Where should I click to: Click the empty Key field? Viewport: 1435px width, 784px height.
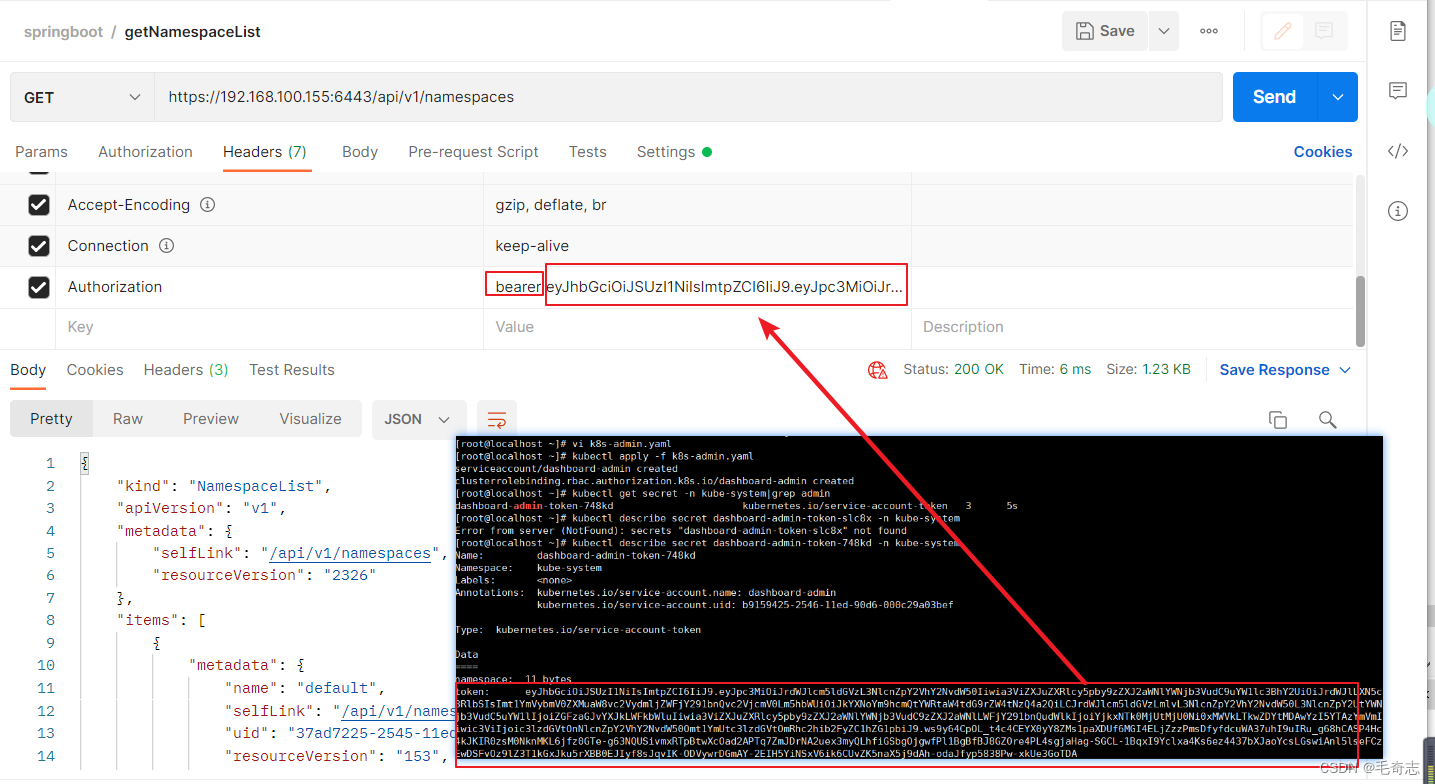click(x=269, y=328)
